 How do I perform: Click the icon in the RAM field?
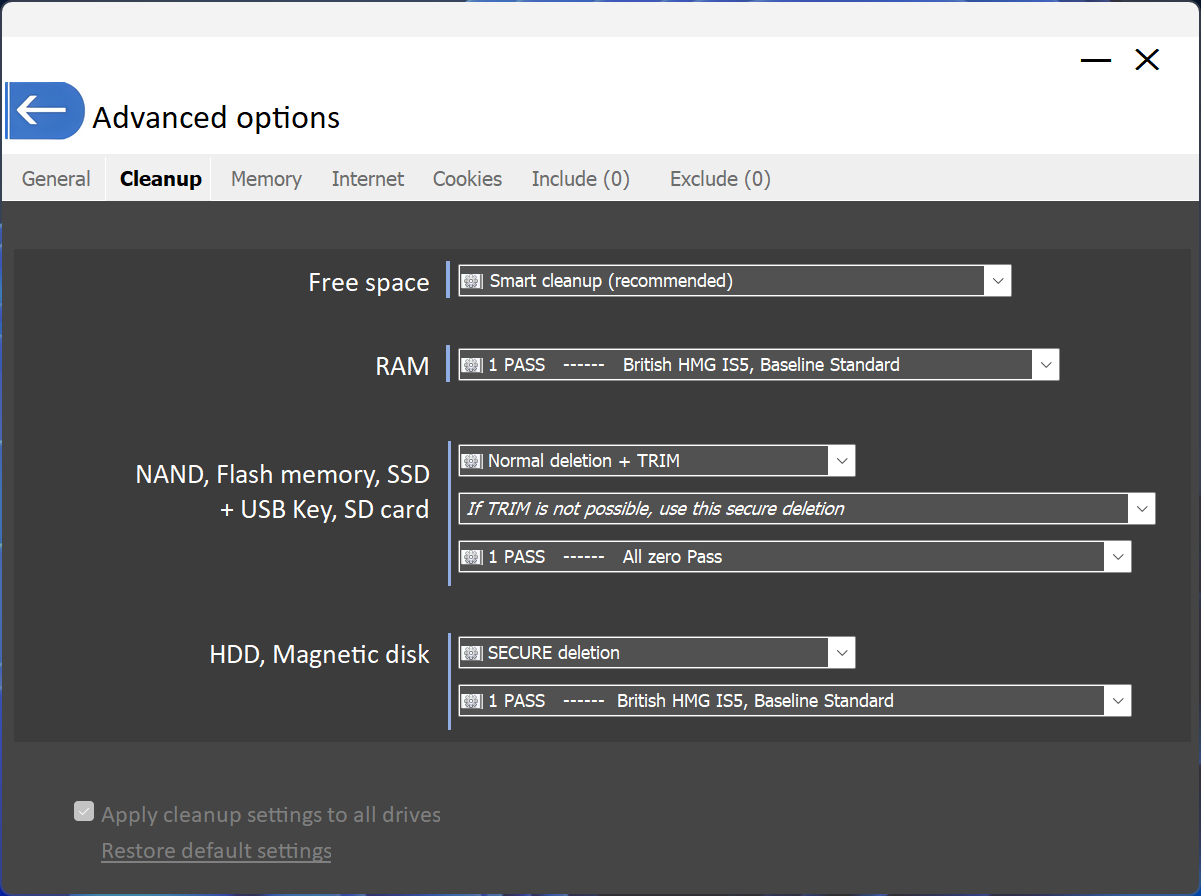[x=472, y=365]
